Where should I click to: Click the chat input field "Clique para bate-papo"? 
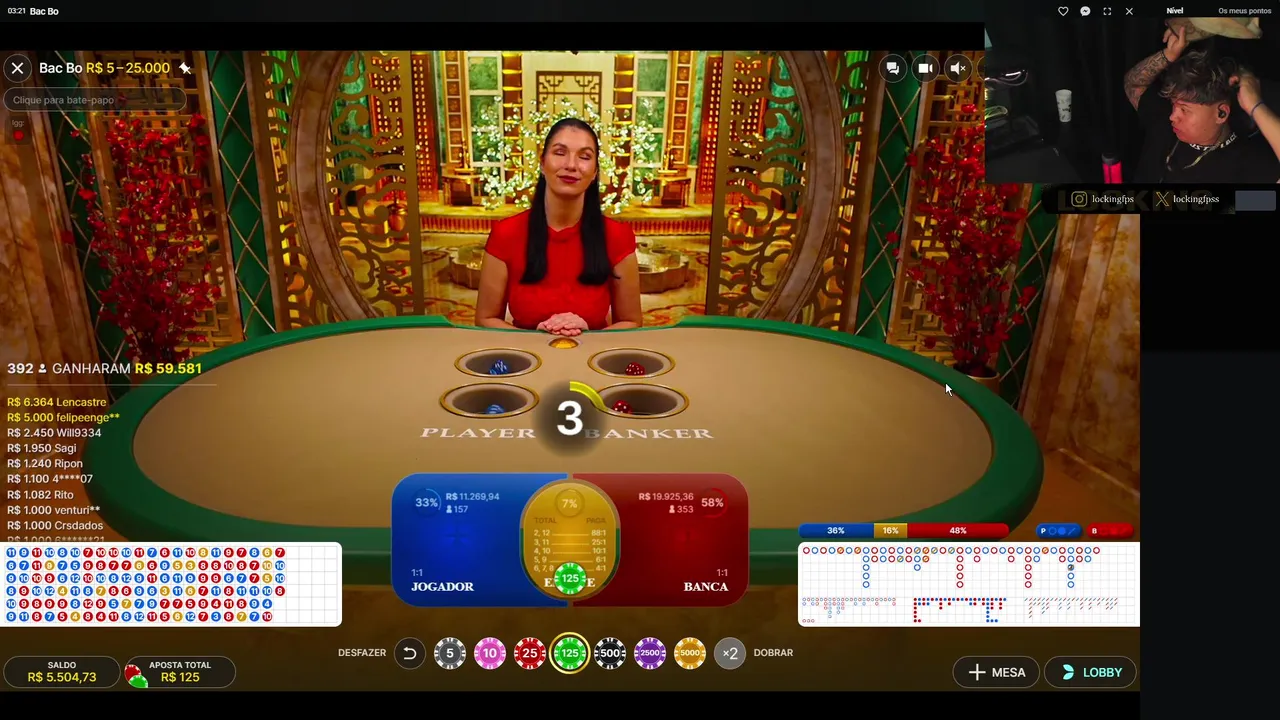[x=94, y=100]
